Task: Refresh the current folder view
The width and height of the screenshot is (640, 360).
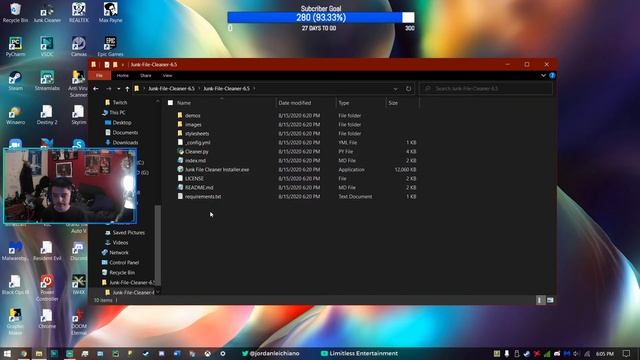Action: 408,89
